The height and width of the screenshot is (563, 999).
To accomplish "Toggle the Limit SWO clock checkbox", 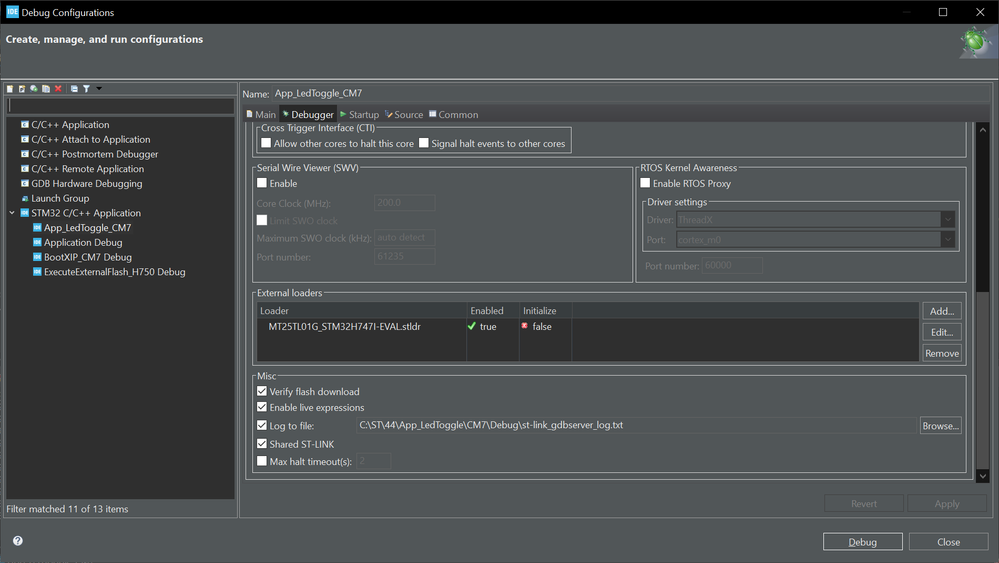I will pos(262,220).
